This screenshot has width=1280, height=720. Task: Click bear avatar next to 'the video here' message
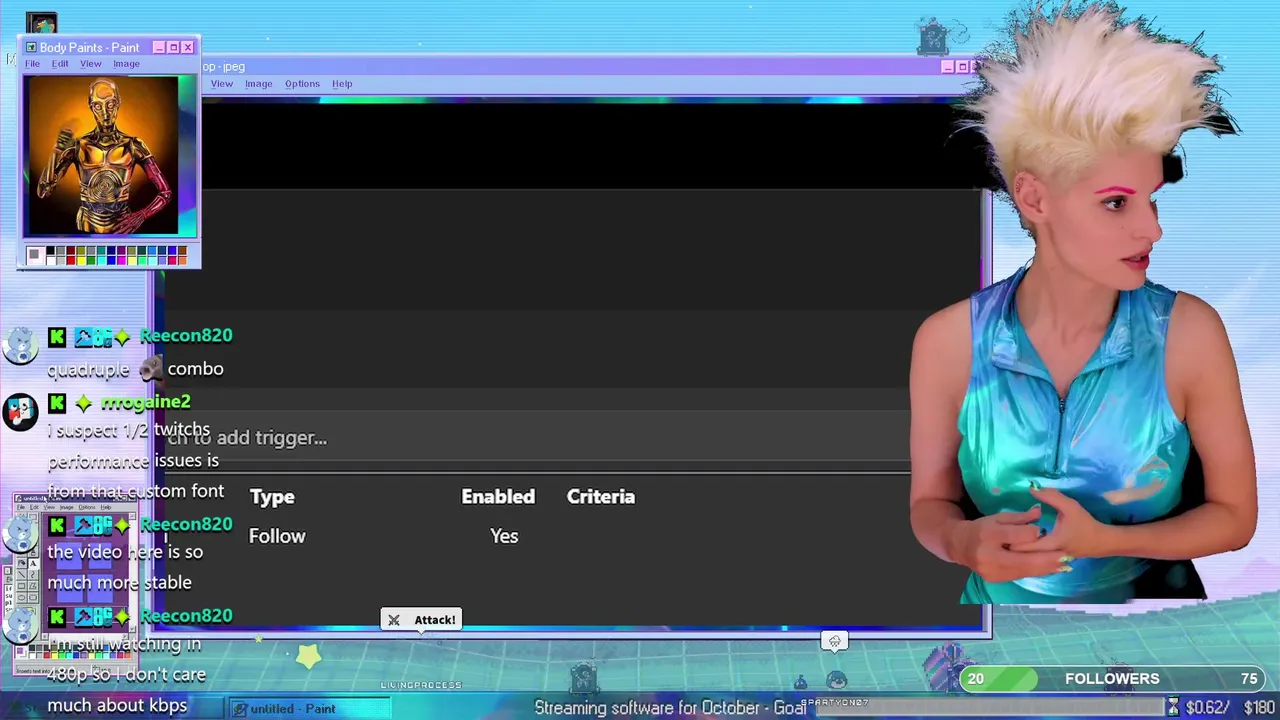click(20, 534)
